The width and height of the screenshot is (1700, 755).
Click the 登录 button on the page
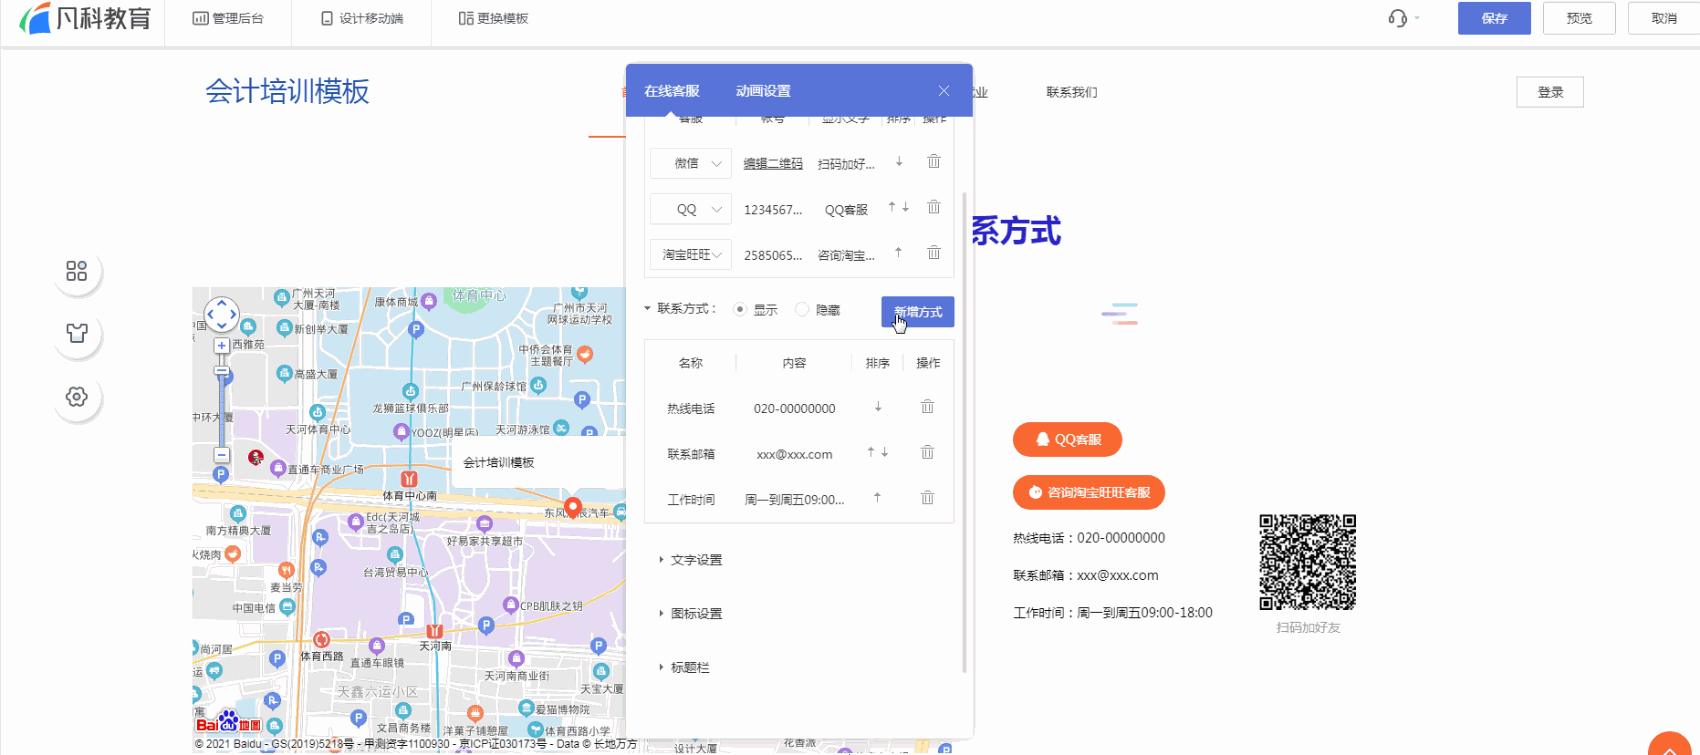(1550, 92)
